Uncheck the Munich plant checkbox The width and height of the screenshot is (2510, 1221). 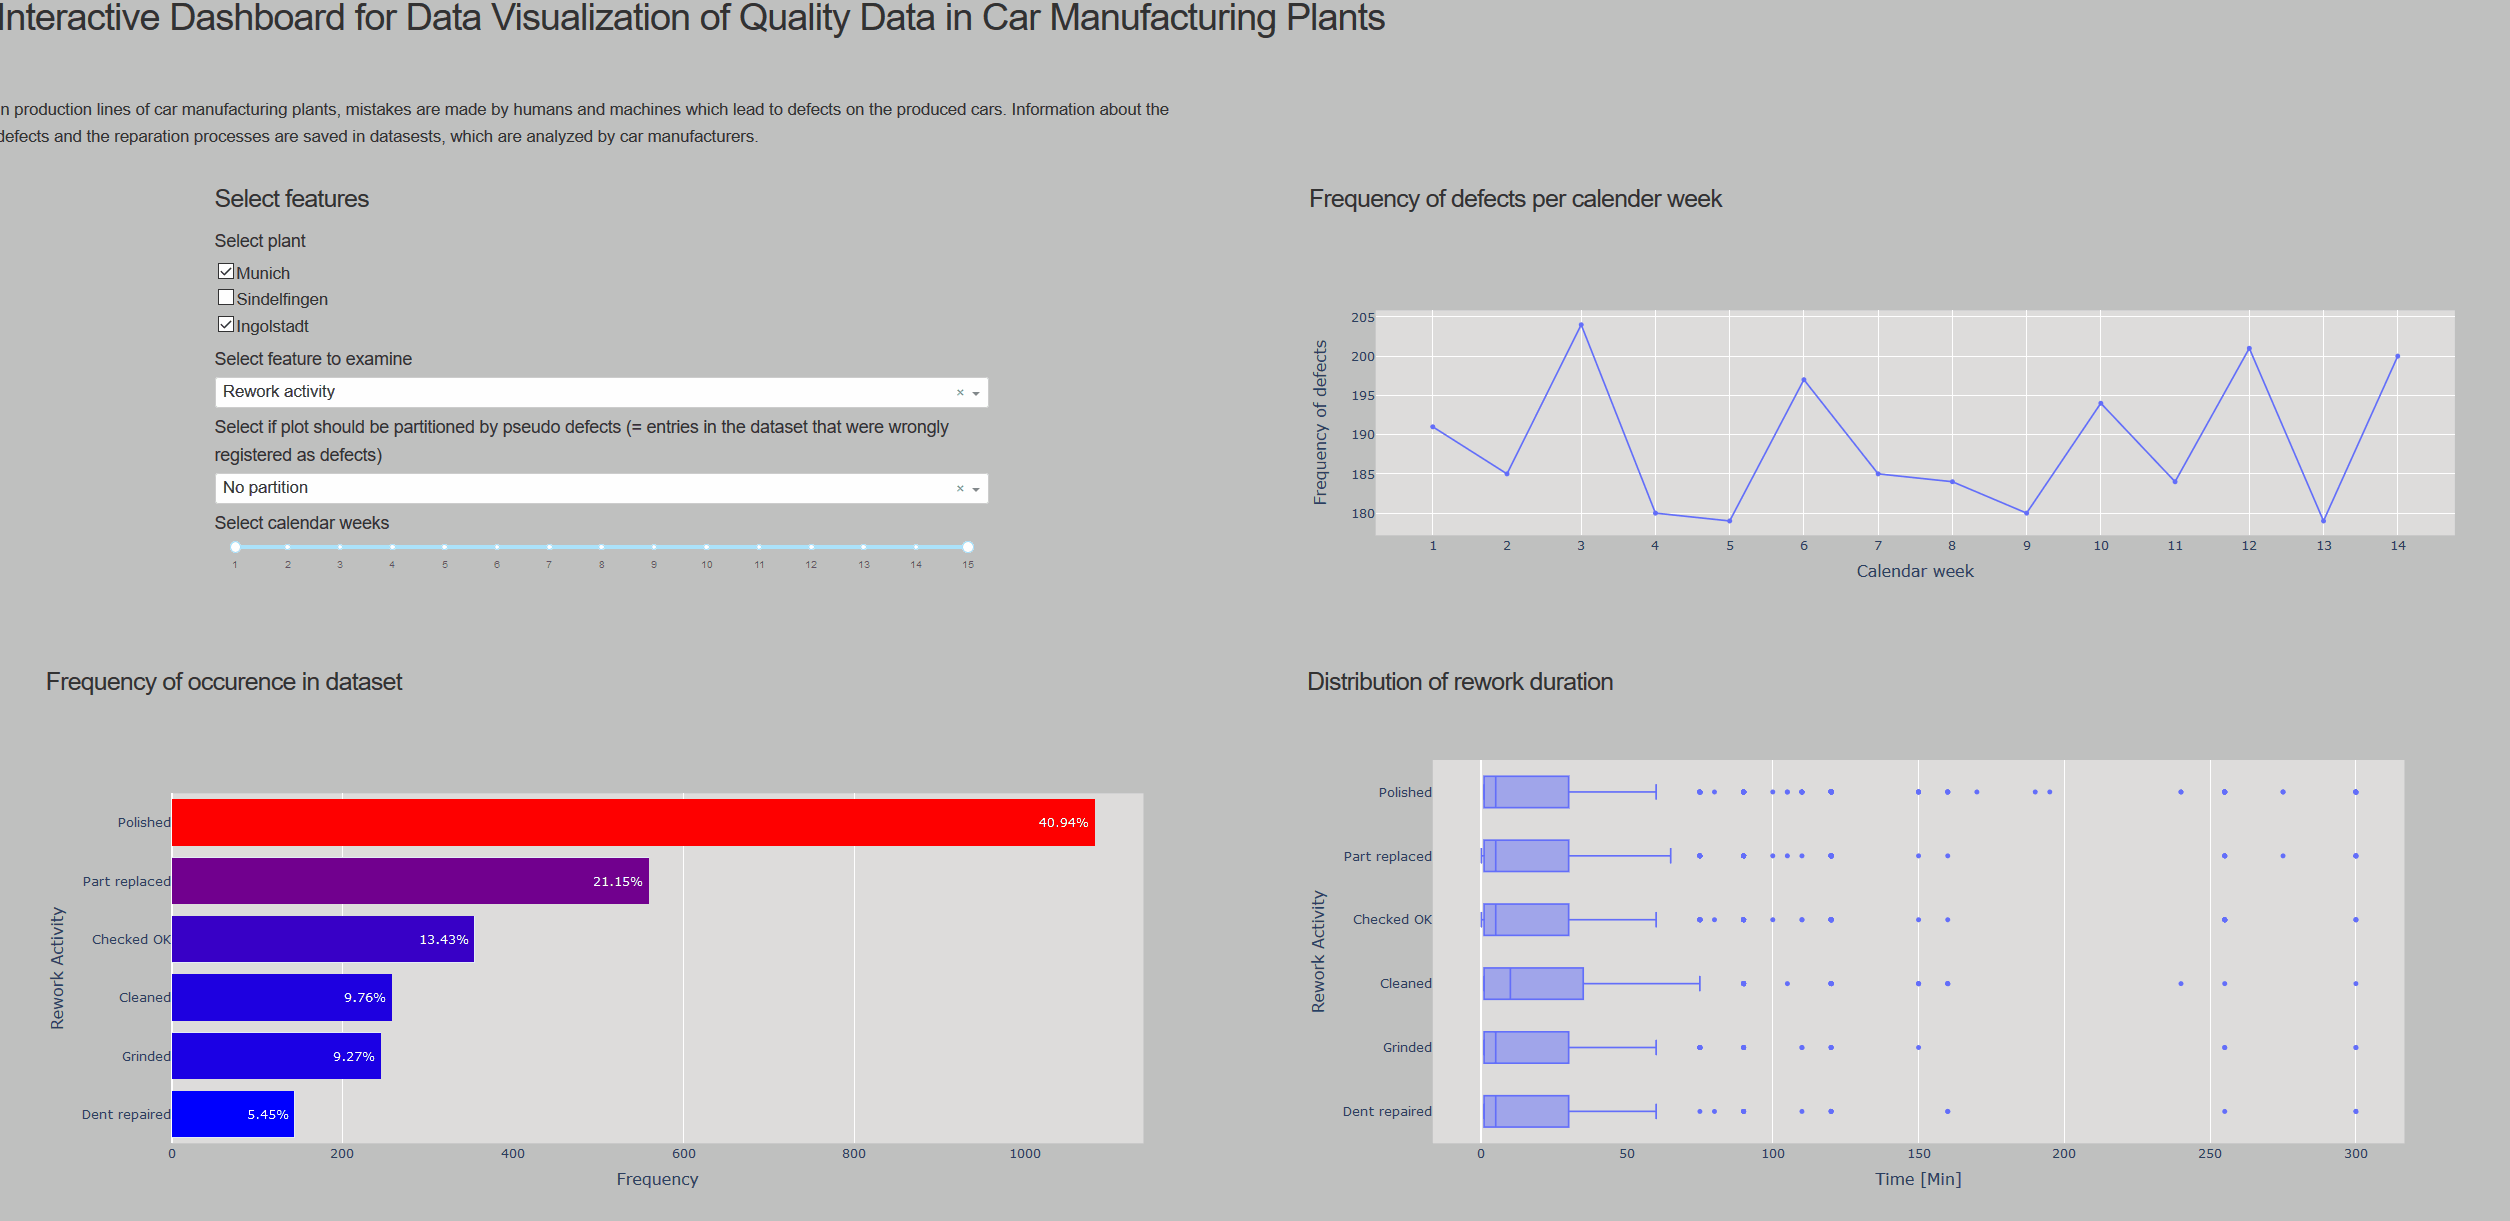coord(226,270)
